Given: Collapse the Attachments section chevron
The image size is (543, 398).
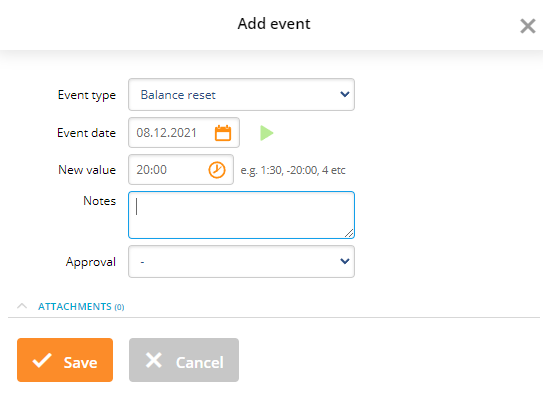Looking at the screenshot, I should 22,306.
